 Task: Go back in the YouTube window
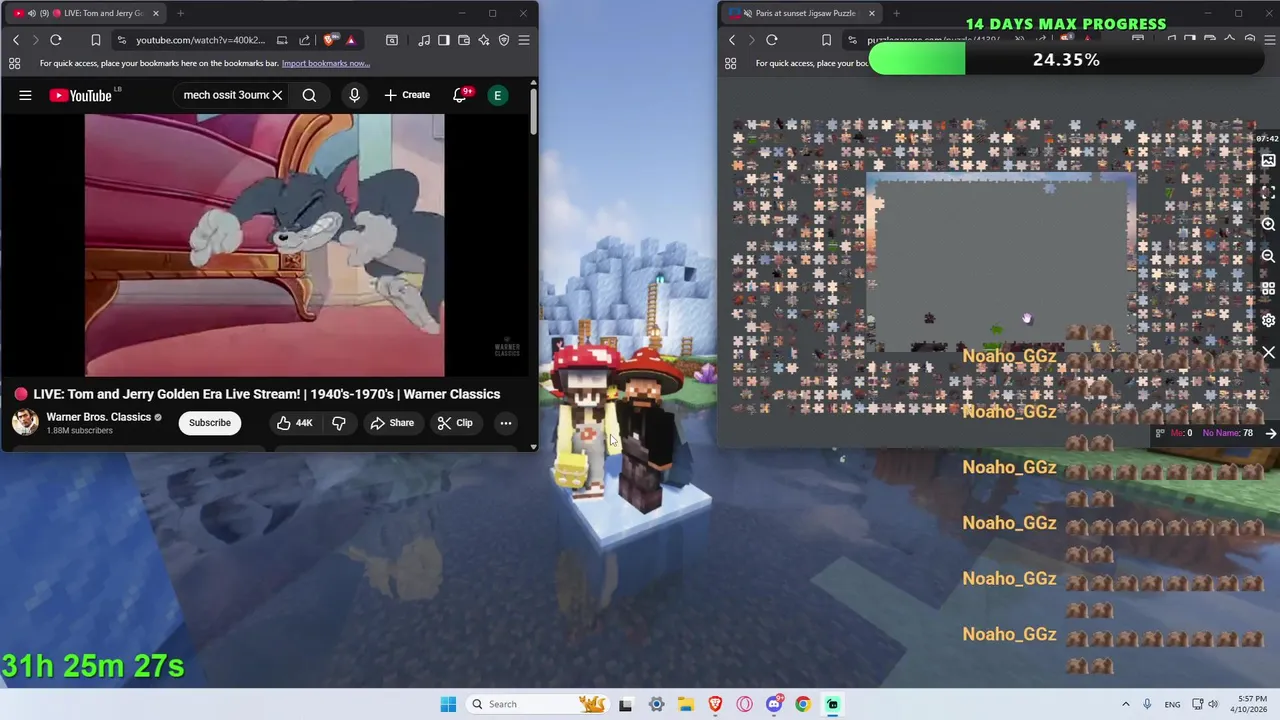pyautogui.click(x=16, y=40)
